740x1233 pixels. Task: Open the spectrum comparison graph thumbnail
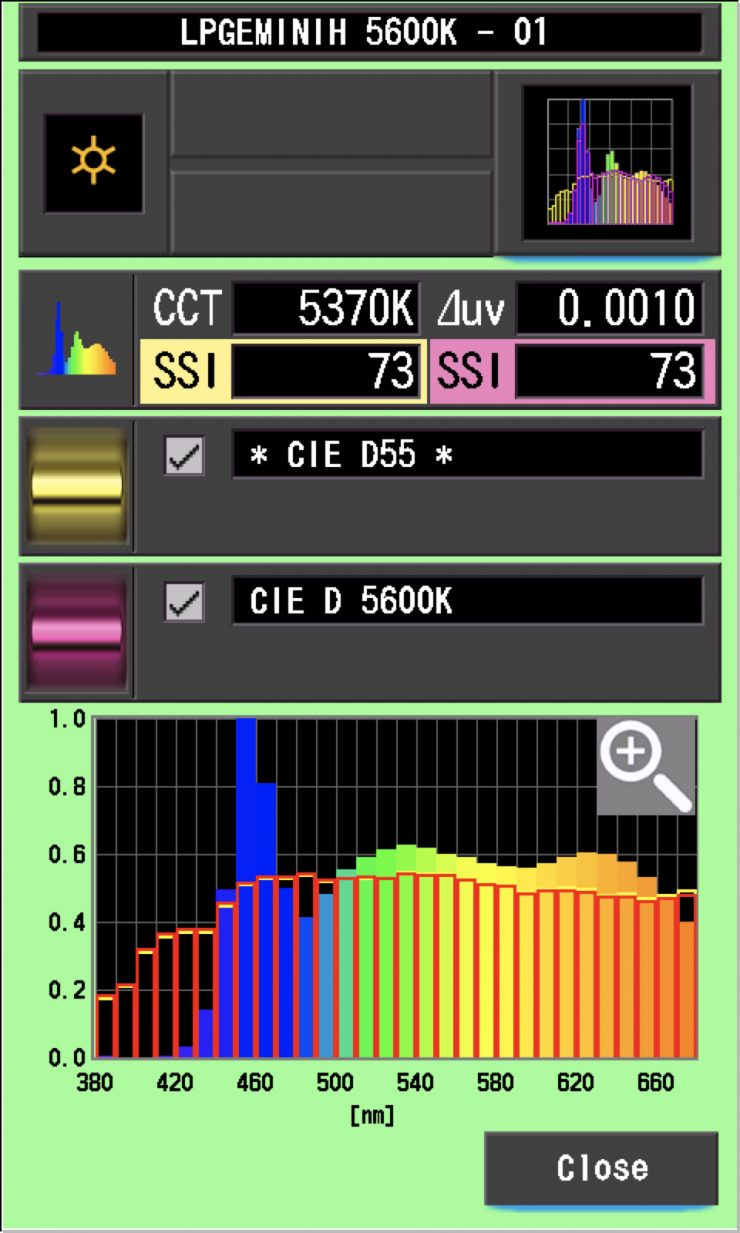click(x=607, y=162)
